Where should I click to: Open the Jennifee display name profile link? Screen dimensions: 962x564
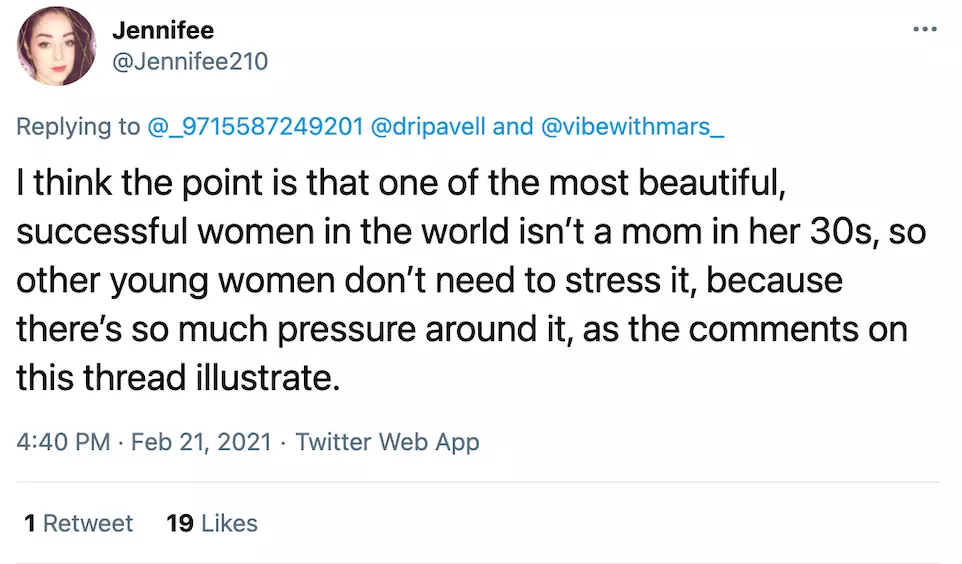(163, 31)
